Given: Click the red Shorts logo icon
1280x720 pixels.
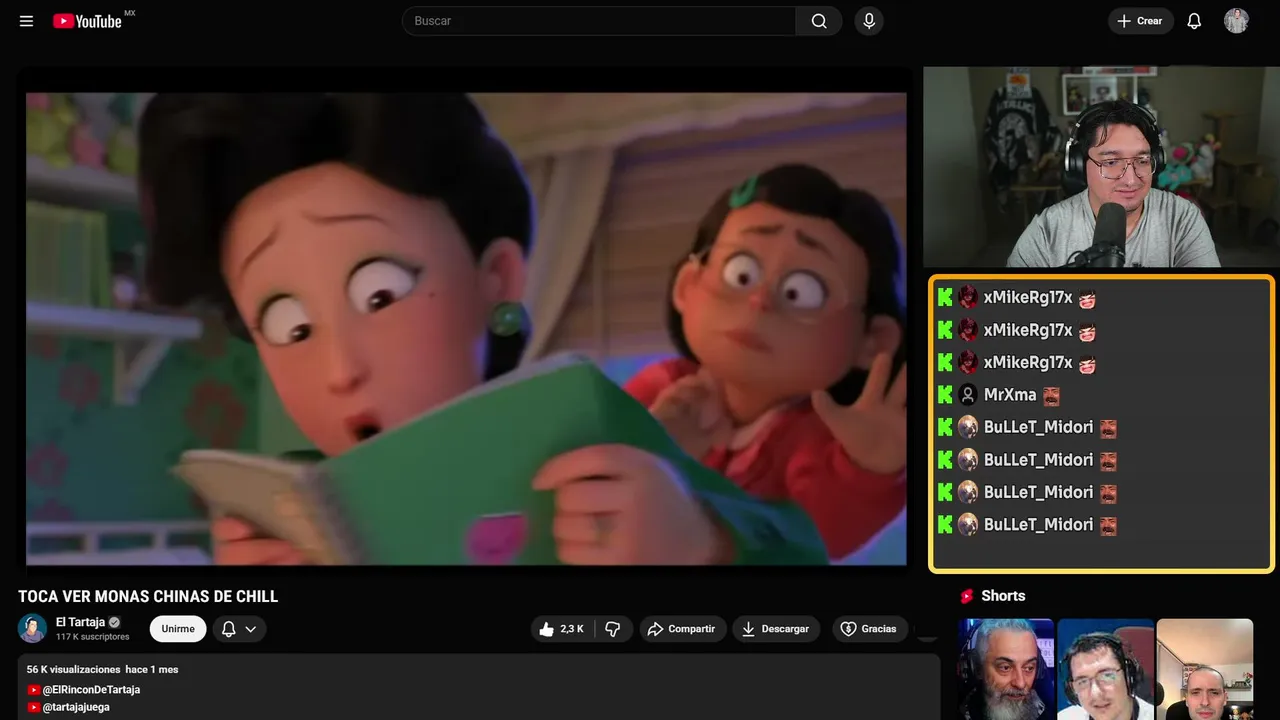Looking at the screenshot, I should [x=967, y=596].
